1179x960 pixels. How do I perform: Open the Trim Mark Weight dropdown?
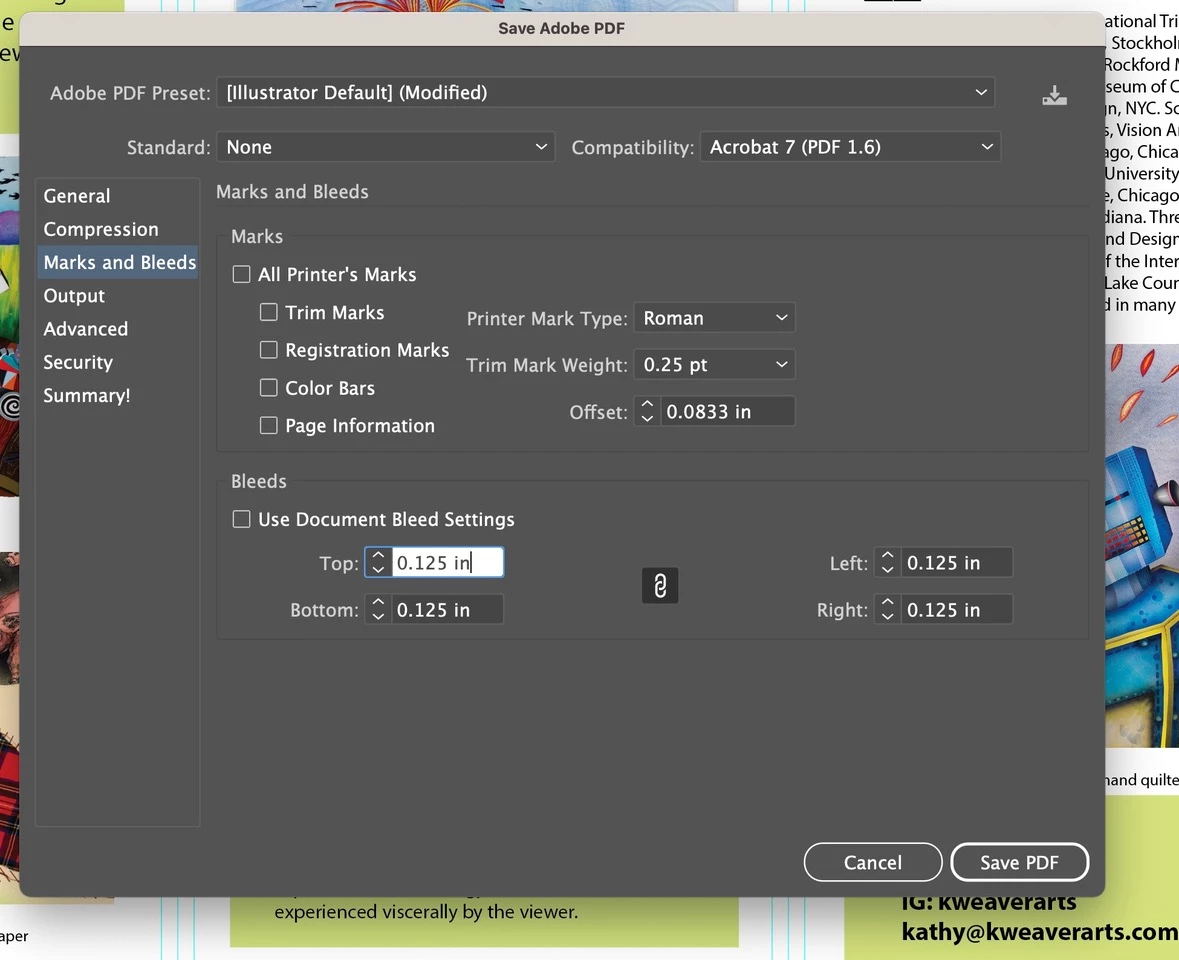[714, 365]
